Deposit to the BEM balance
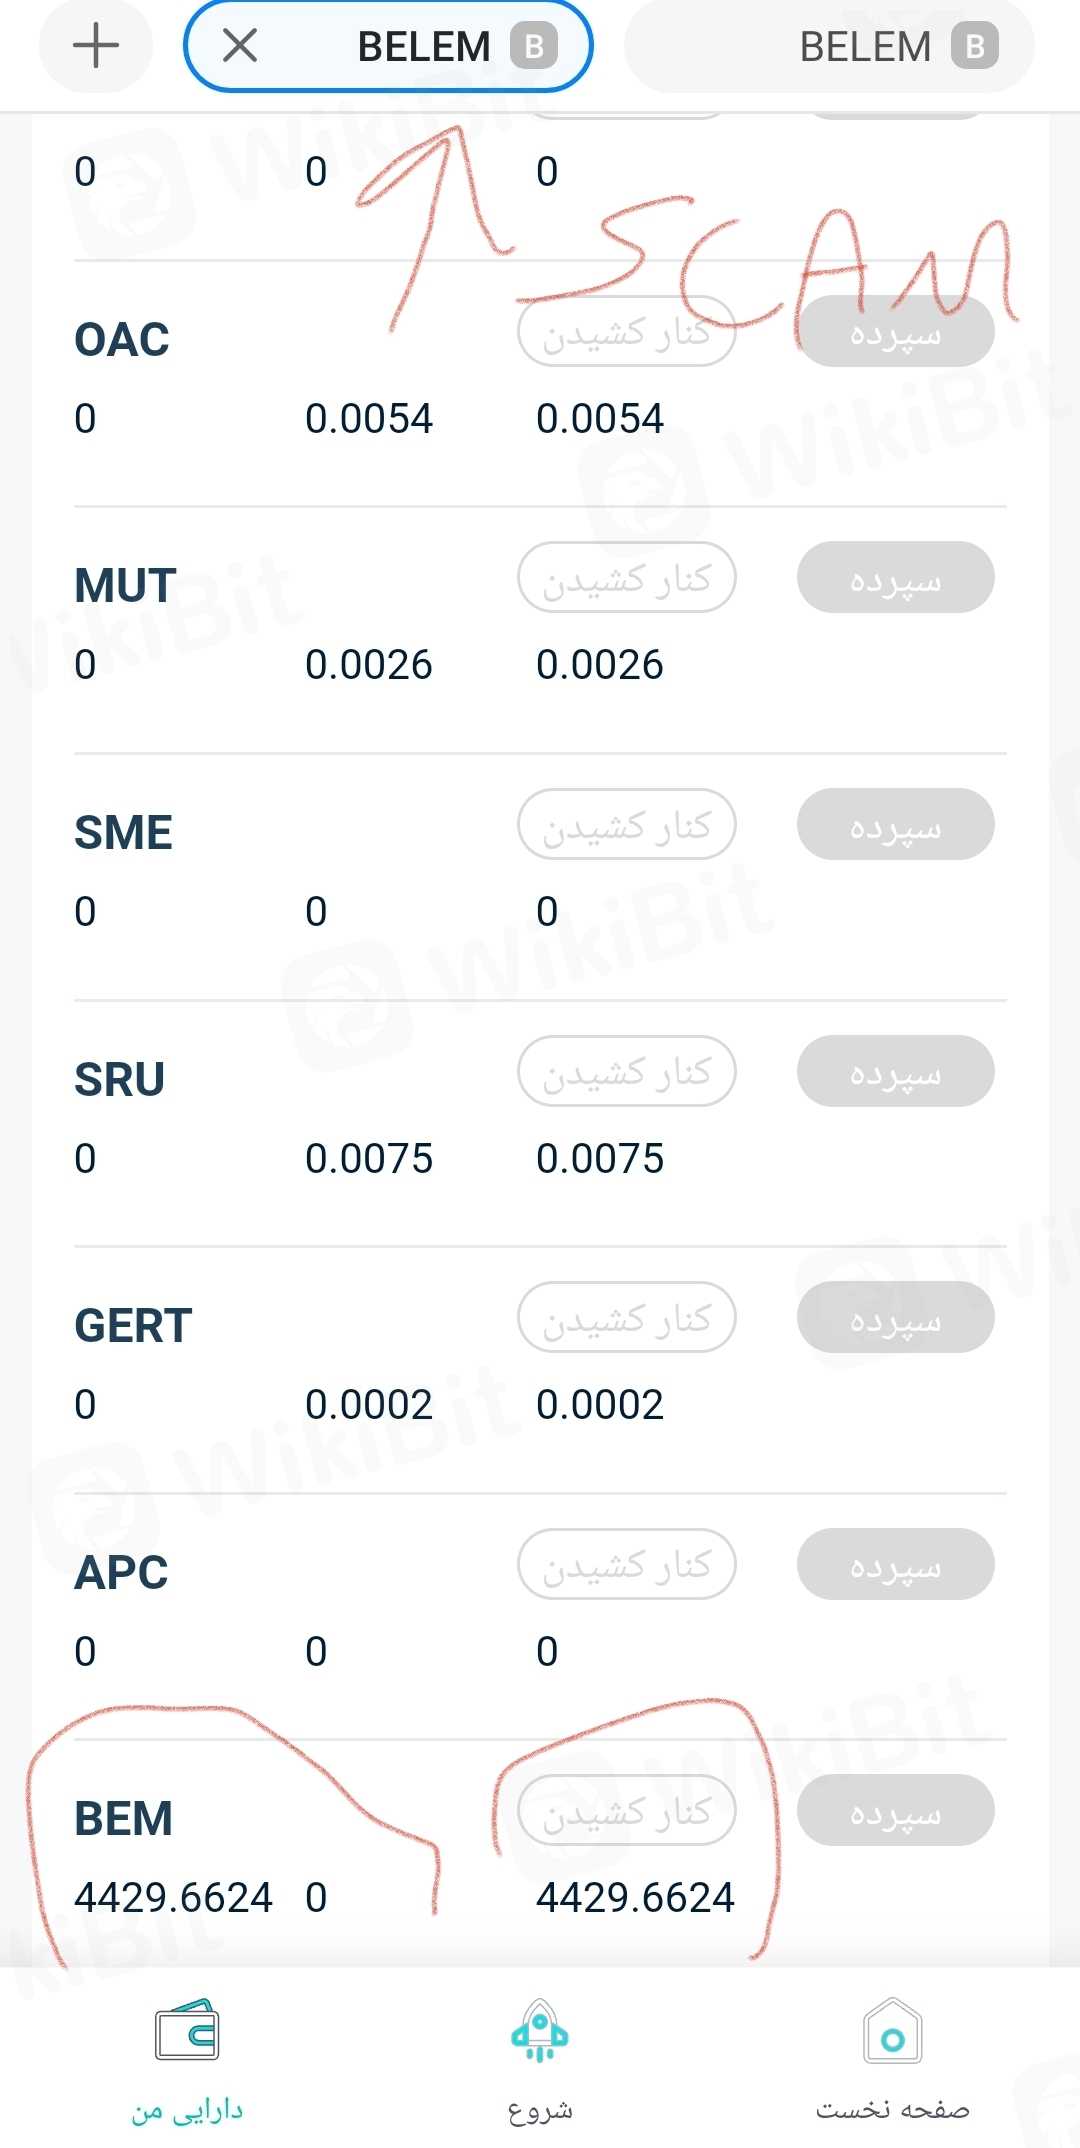Viewport: 1080px width, 2148px height. pyautogui.click(x=895, y=1811)
